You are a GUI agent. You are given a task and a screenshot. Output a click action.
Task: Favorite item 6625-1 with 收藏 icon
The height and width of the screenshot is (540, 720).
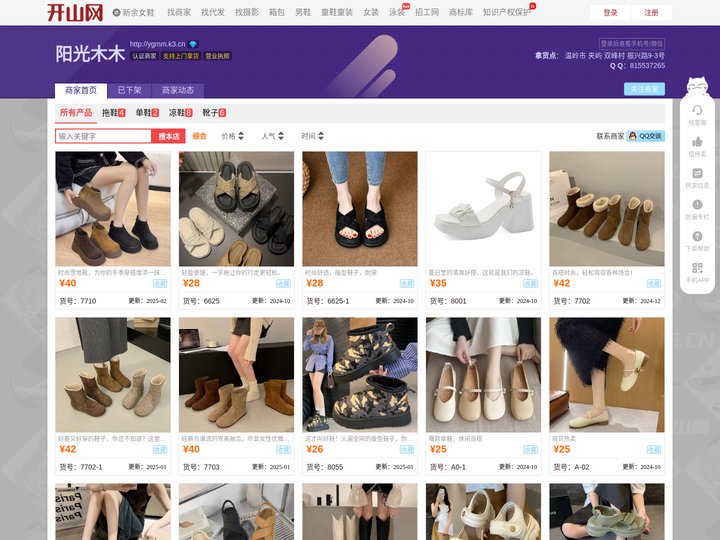tap(407, 283)
